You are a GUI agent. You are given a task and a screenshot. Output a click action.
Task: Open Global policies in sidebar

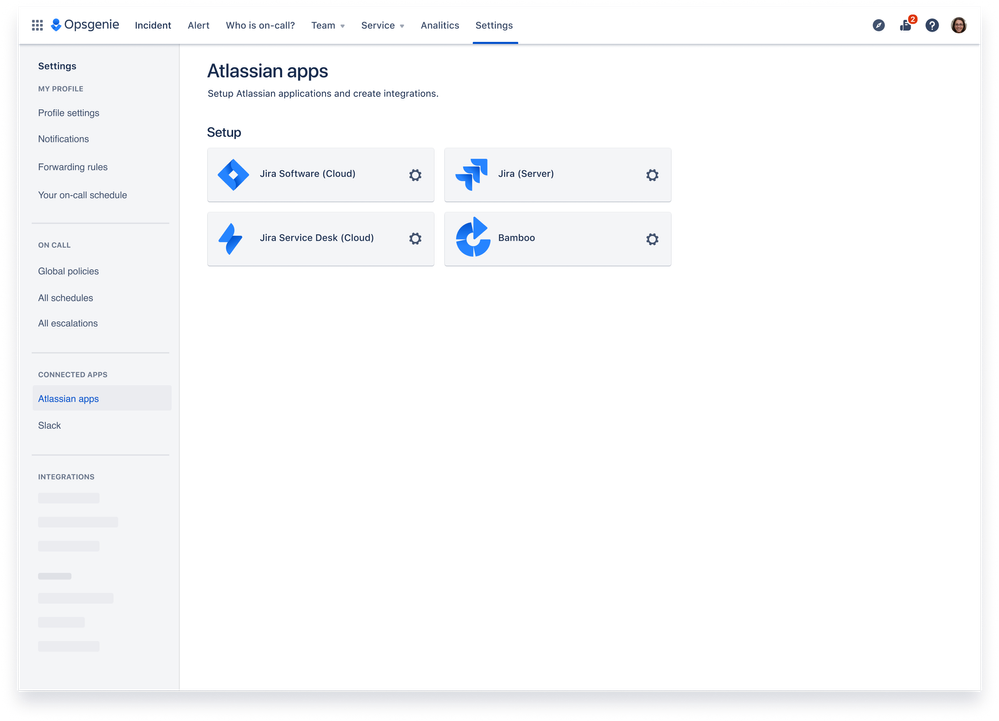point(68,271)
